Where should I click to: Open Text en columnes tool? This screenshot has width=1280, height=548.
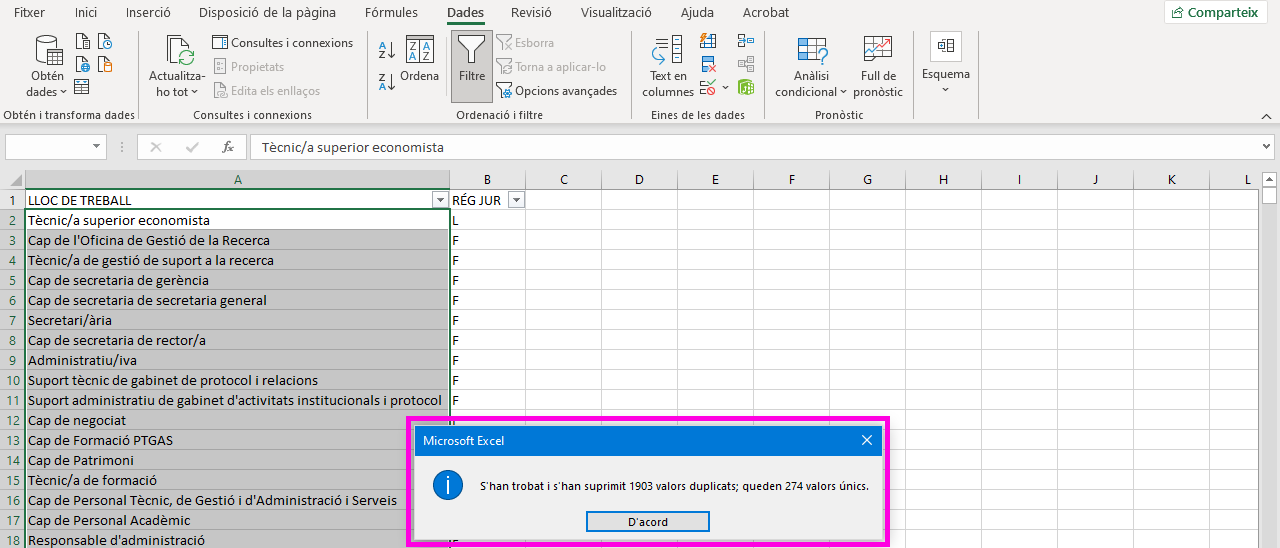tap(667, 67)
